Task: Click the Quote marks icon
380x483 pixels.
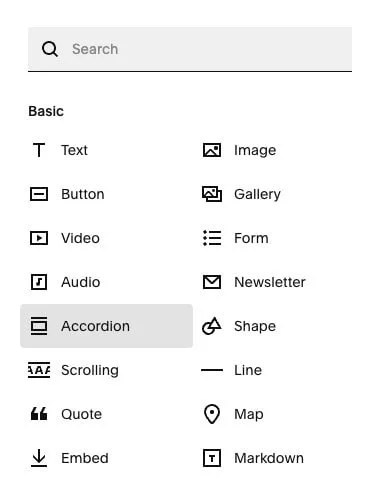Action: tap(39, 414)
